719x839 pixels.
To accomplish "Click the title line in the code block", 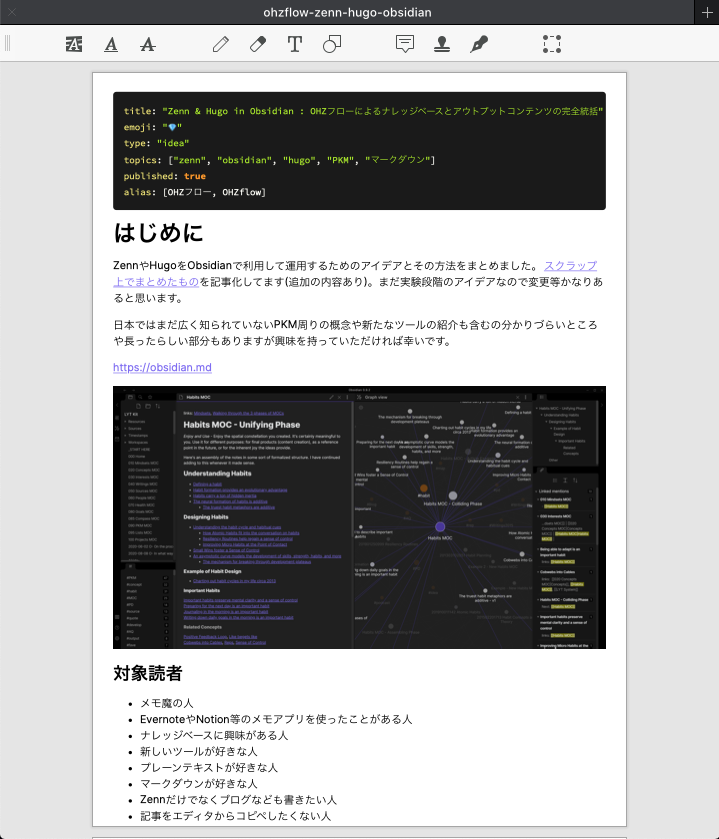I will [363, 111].
